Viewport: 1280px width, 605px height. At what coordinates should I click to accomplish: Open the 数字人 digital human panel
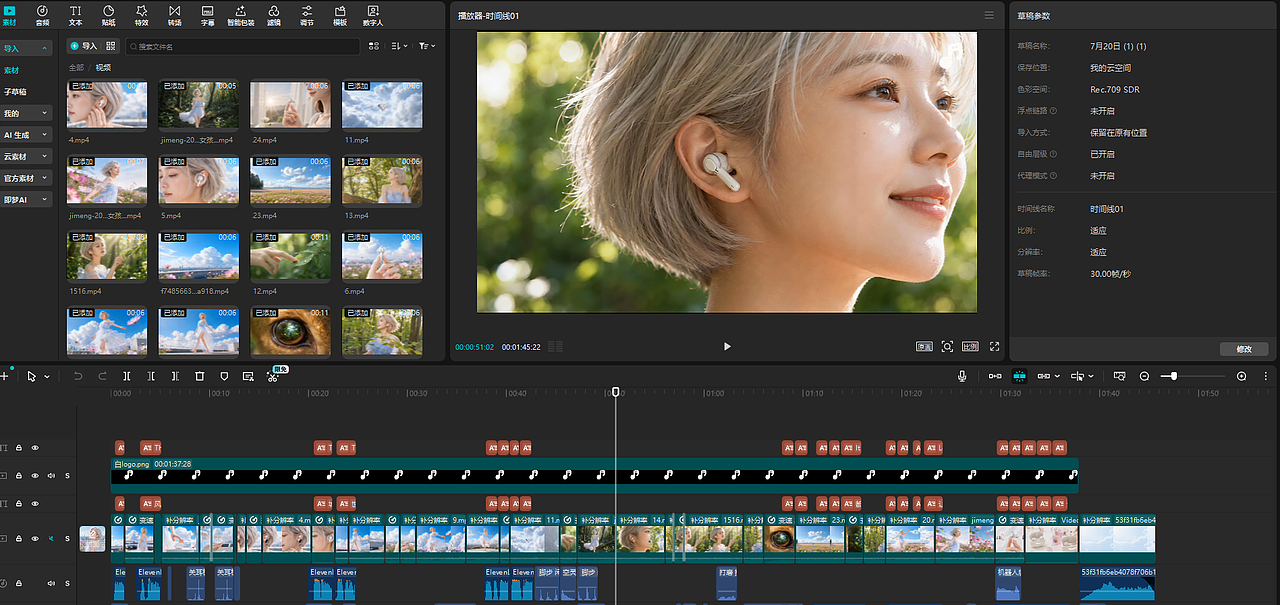[373, 14]
